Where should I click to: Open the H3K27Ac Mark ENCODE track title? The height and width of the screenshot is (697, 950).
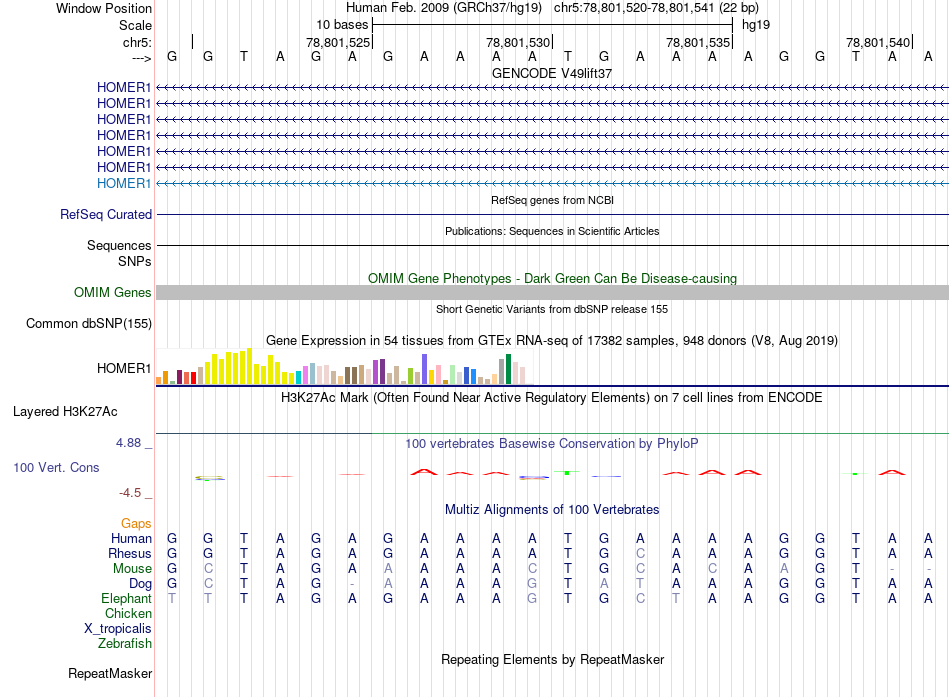(x=552, y=398)
